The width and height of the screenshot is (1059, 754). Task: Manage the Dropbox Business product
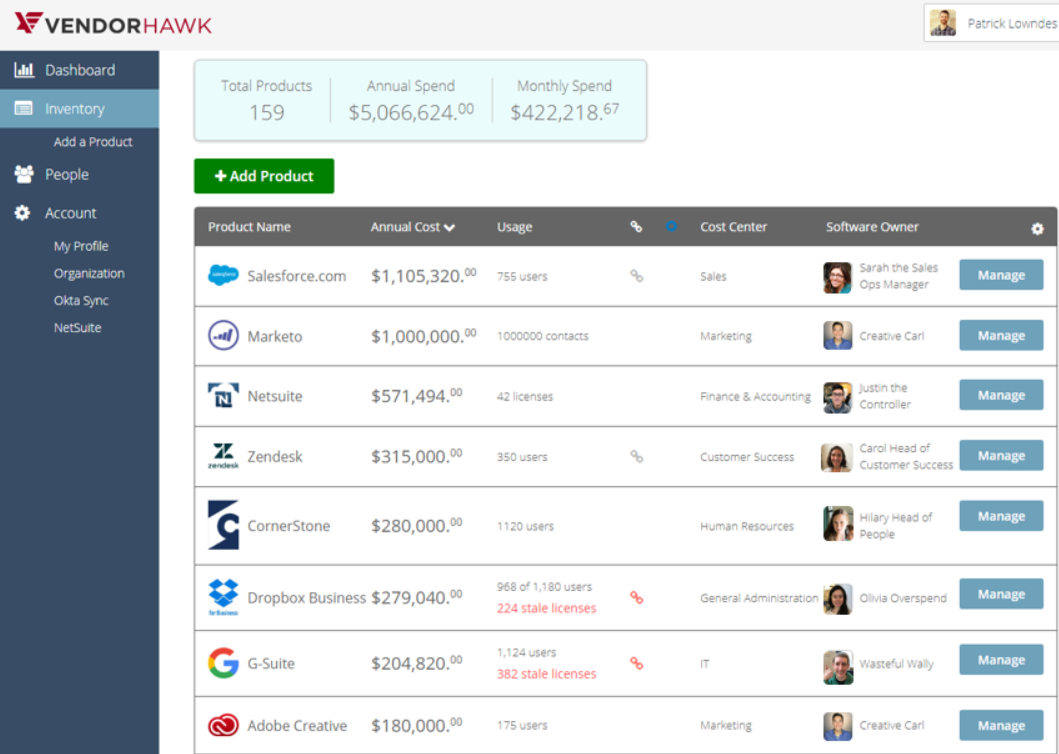[1001, 595]
